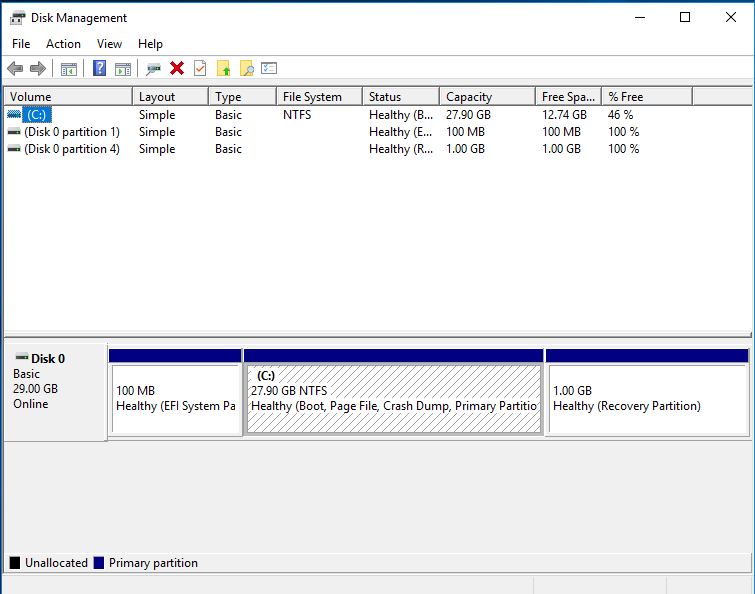The width and height of the screenshot is (755, 594).
Task: Sort by the Layout column header
Action: [170, 97]
